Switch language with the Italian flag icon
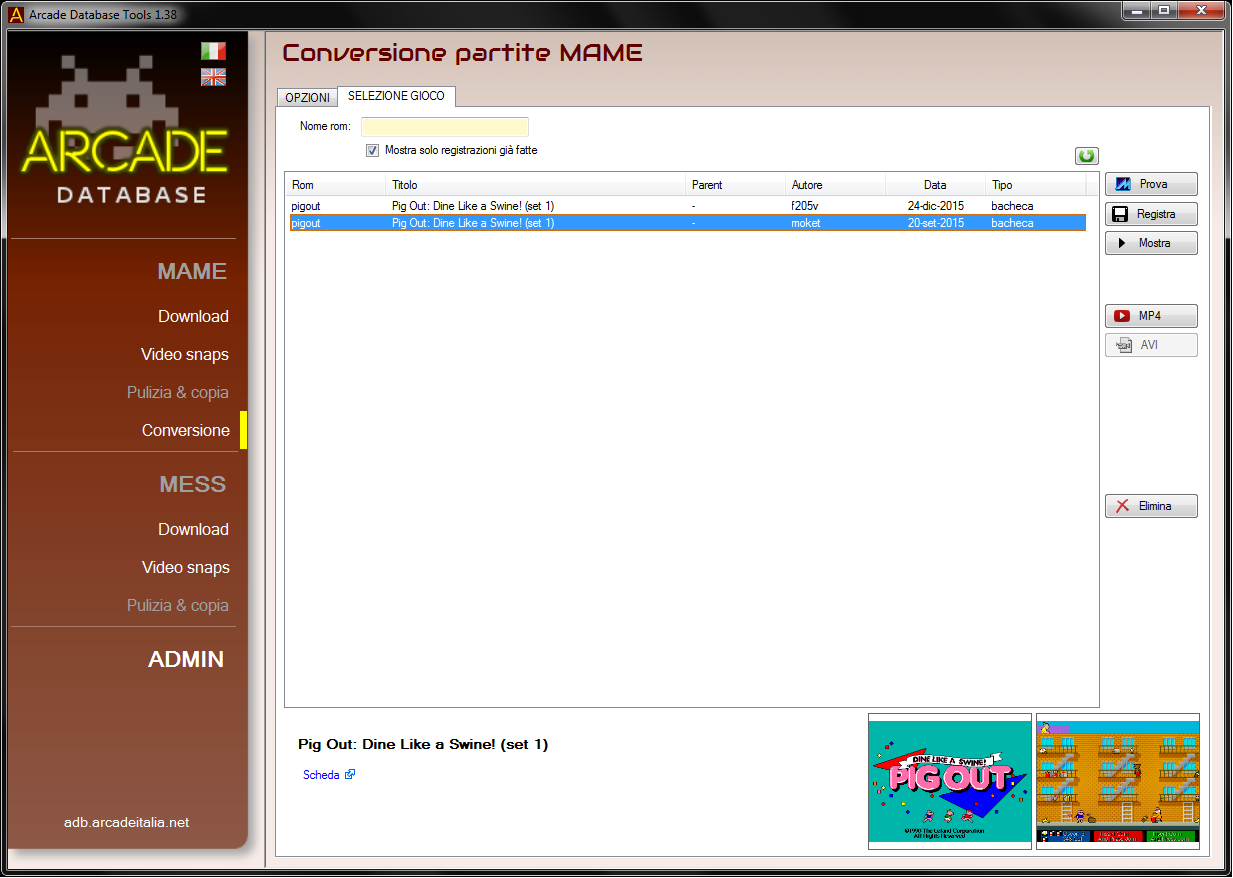1233x878 pixels. (213, 51)
